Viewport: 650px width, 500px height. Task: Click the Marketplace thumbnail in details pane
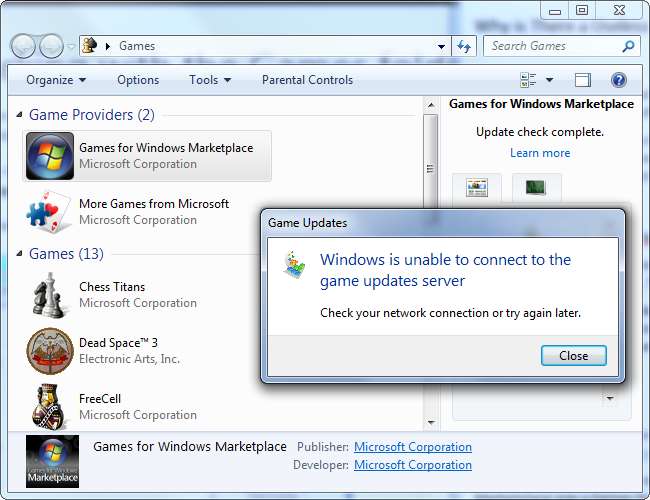click(x=52, y=461)
